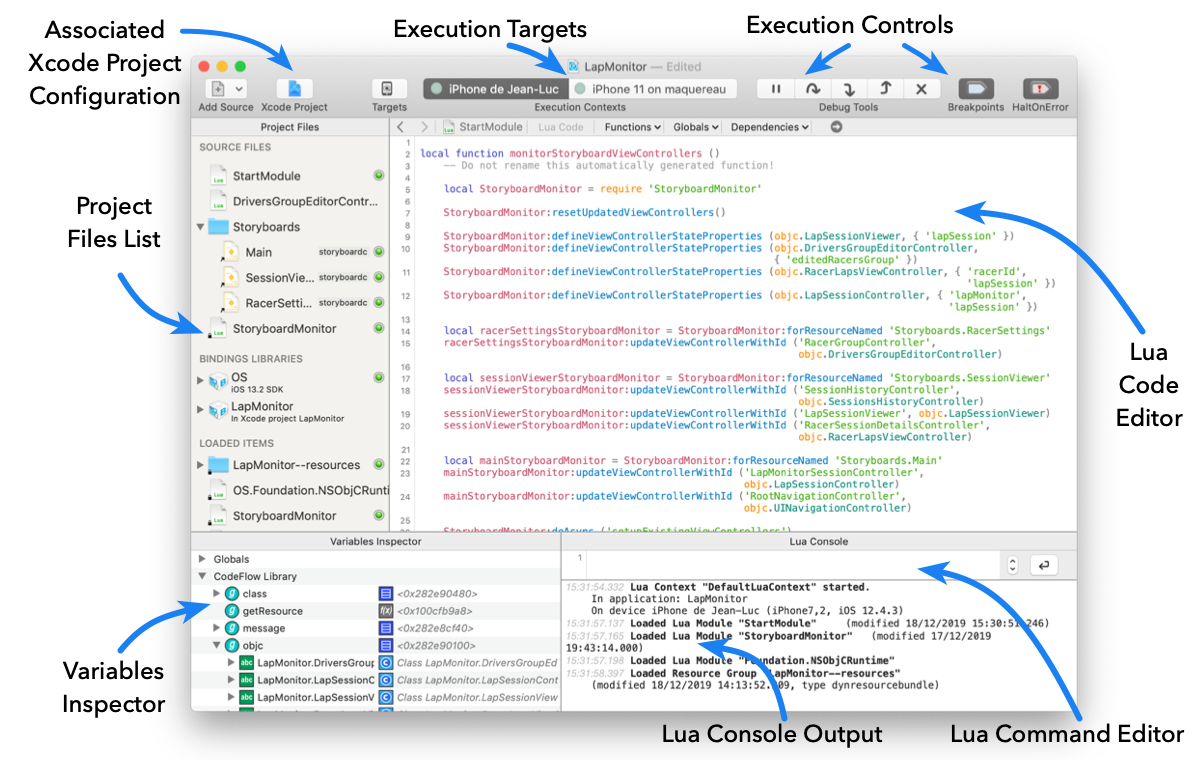Toggle the Breakpoints button
Viewport: 1200px width, 760px height.
coord(976,89)
